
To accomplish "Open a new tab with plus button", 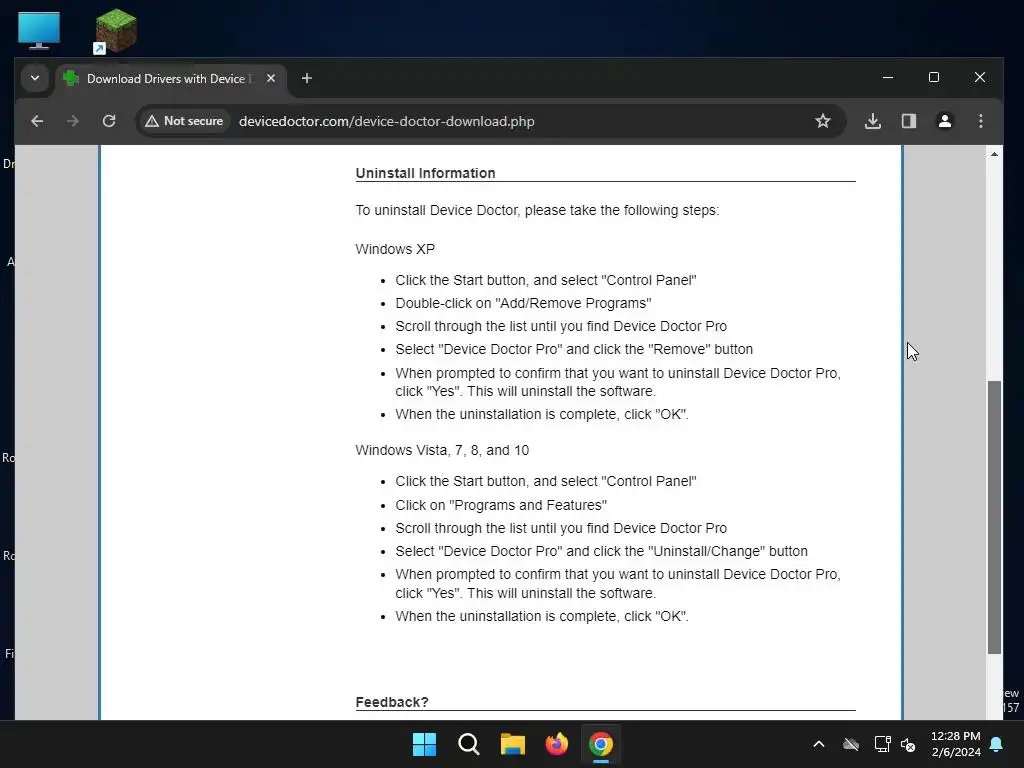I will coord(307,78).
